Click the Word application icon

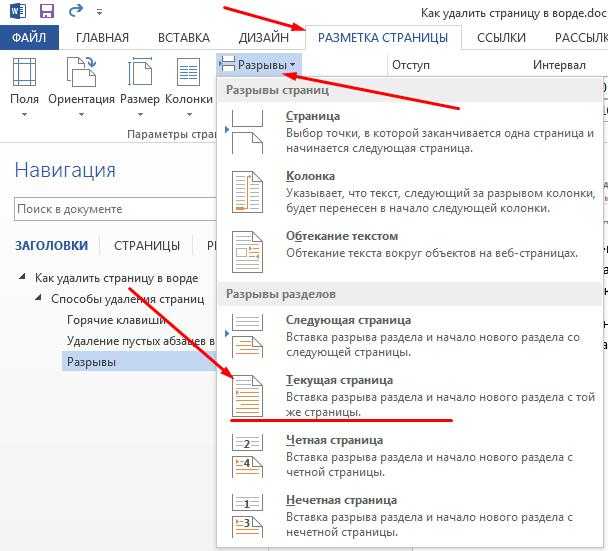[x=17, y=10]
